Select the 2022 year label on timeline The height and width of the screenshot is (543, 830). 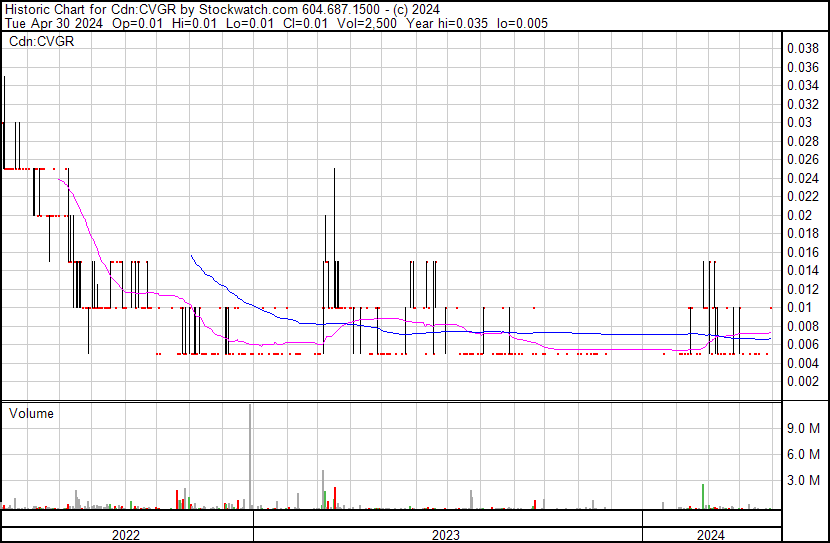[x=126, y=535]
